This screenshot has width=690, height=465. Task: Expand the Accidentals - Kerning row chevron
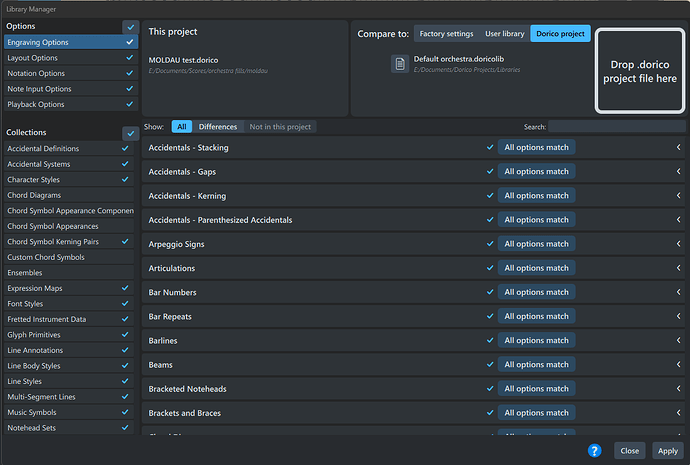click(x=678, y=195)
